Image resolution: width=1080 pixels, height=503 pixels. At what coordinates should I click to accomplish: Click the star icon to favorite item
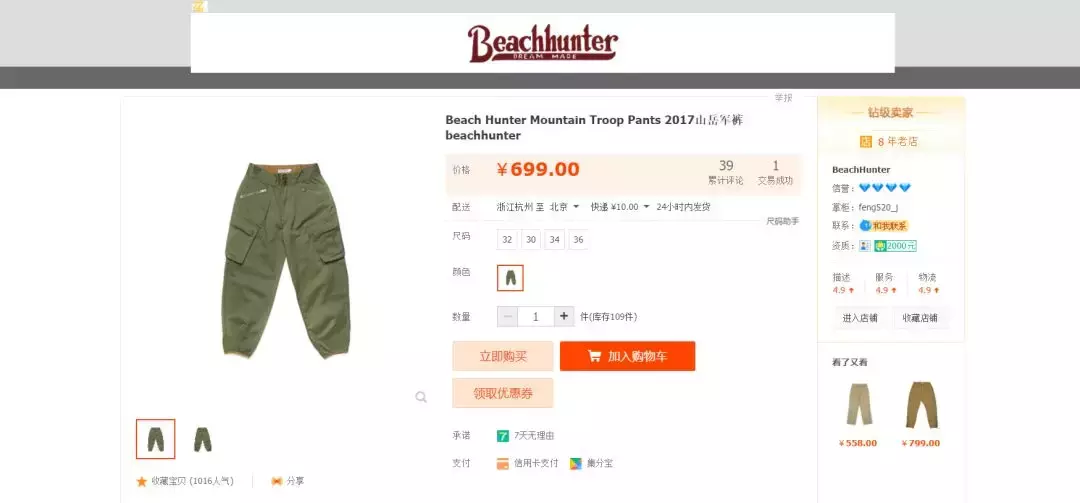142,482
